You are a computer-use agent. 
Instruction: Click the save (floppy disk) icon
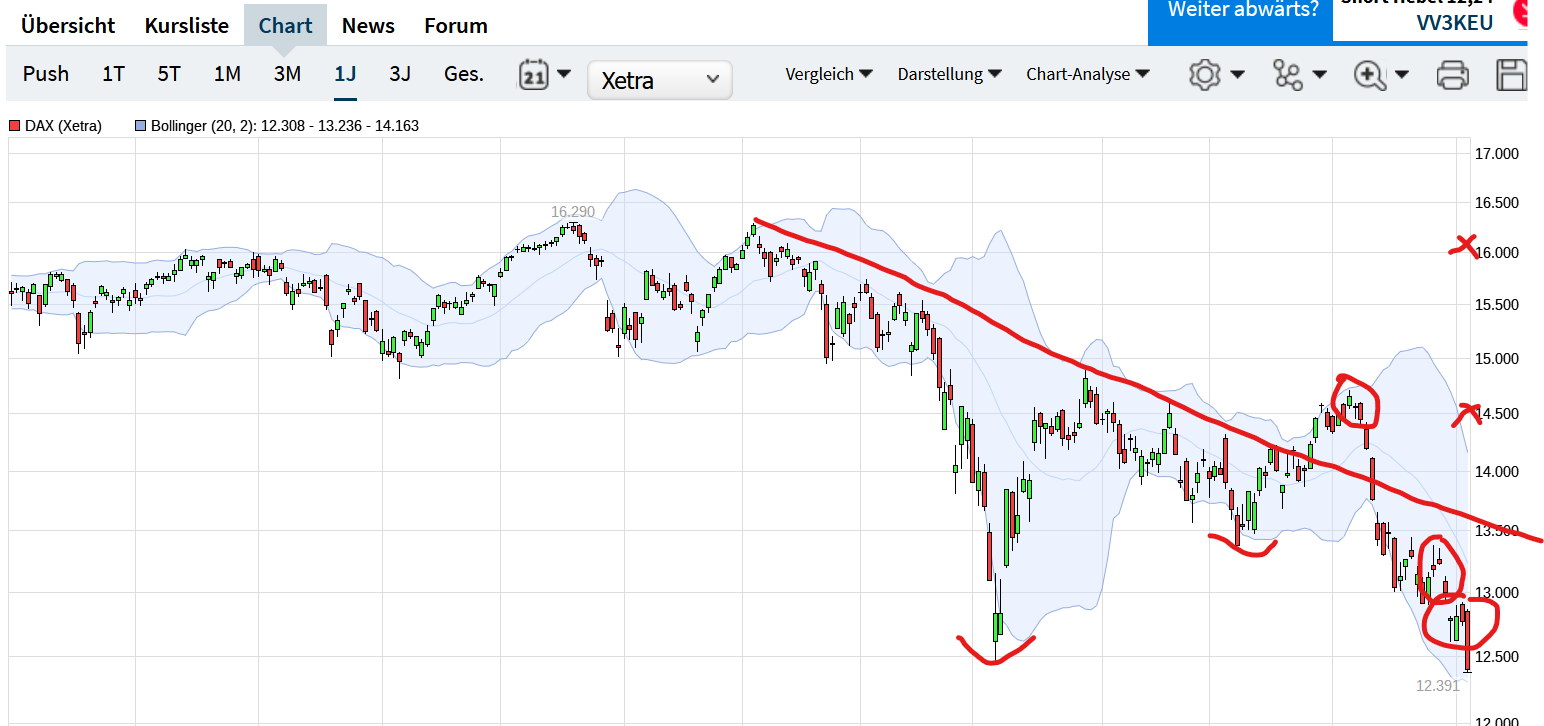click(x=1513, y=74)
